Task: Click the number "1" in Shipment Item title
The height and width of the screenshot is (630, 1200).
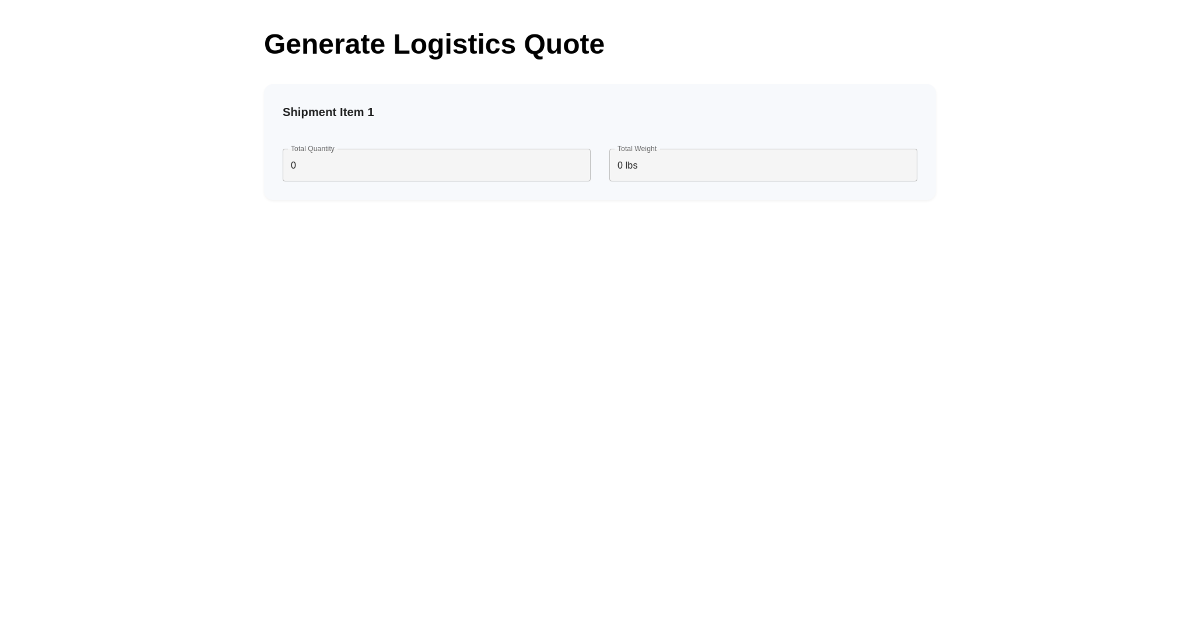Action: coord(370,112)
